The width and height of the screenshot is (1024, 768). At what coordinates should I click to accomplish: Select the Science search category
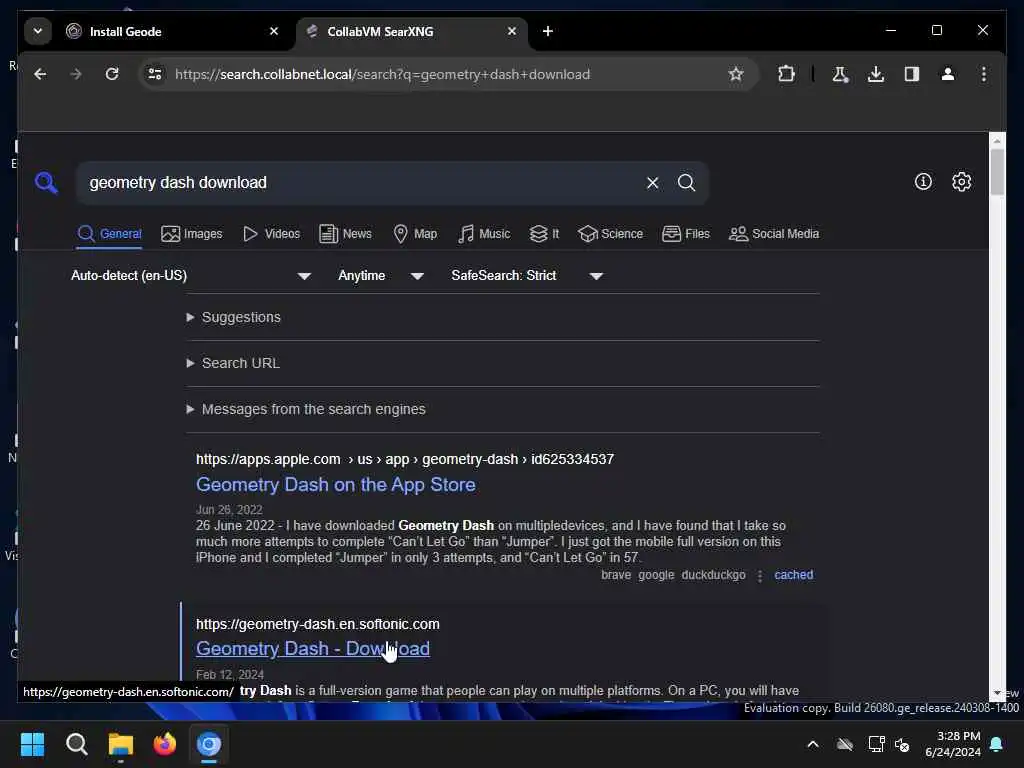(610, 234)
